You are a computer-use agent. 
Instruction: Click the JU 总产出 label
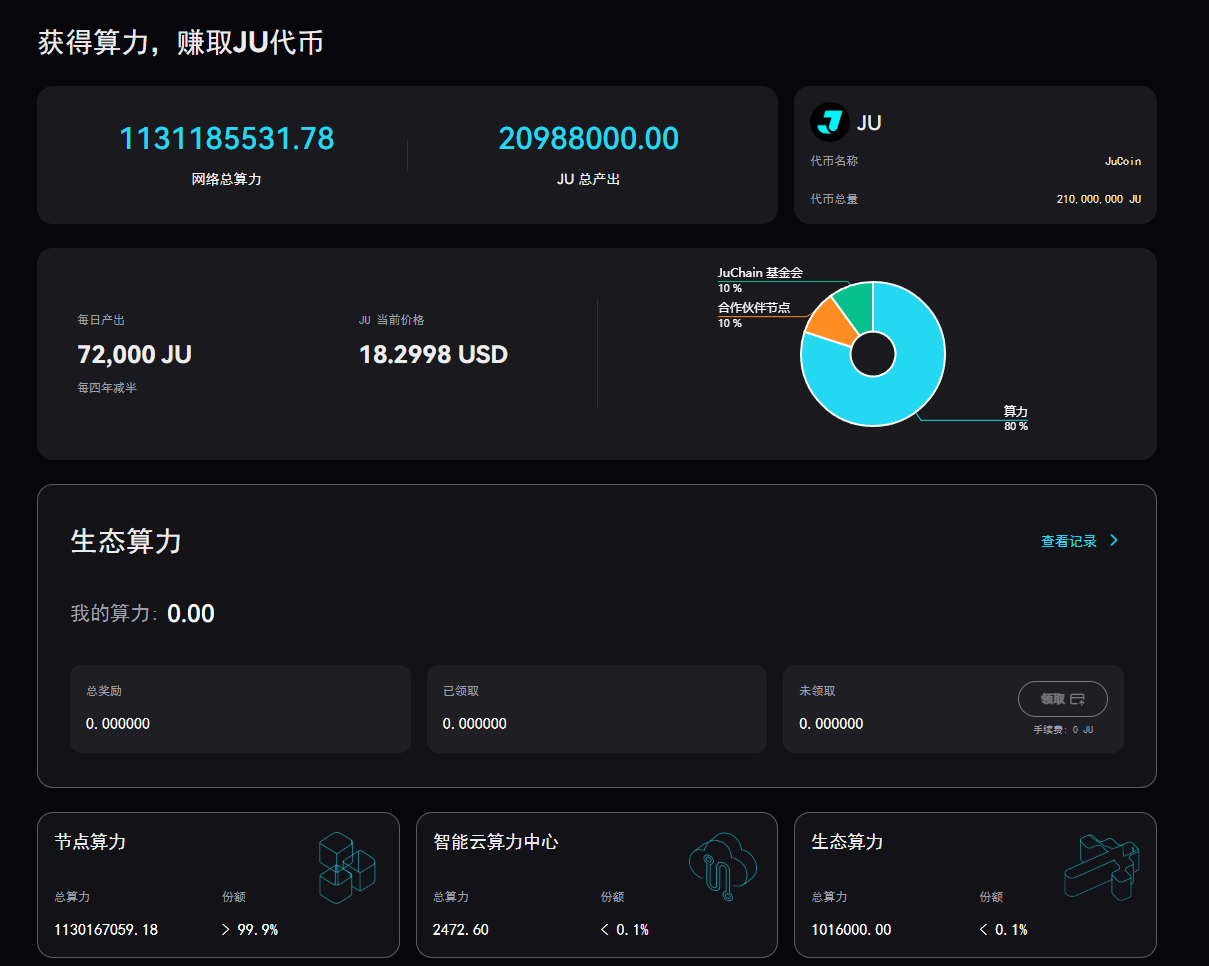tap(588, 180)
